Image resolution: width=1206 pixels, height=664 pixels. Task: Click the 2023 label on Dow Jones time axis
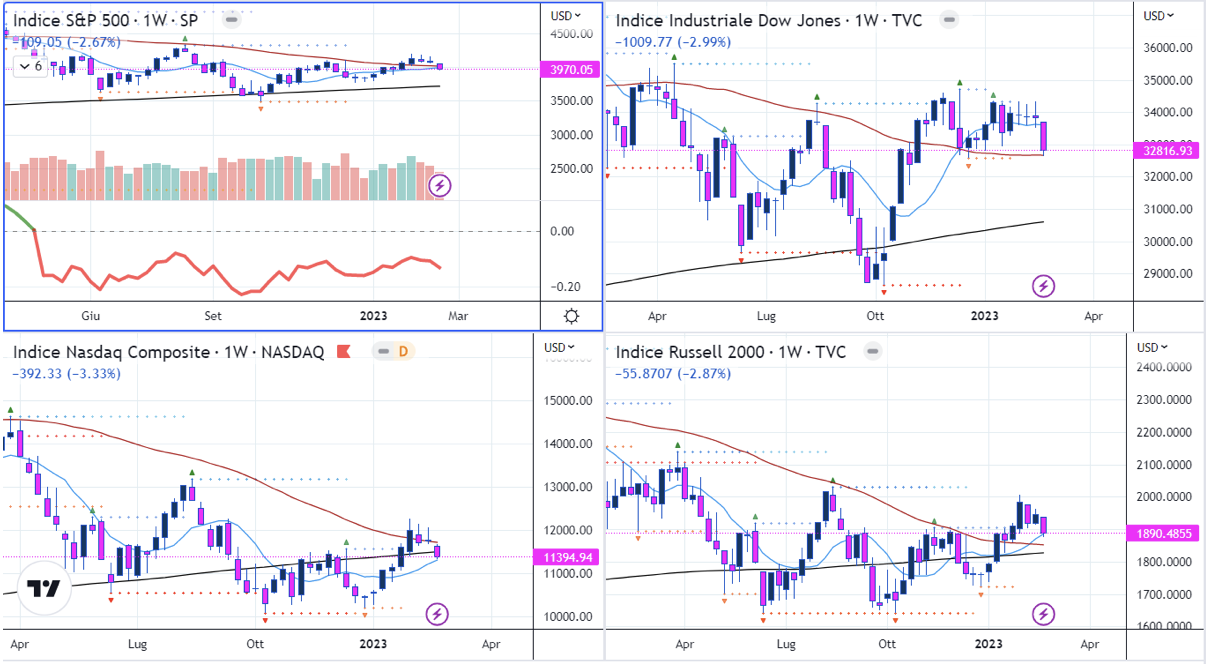click(x=985, y=316)
